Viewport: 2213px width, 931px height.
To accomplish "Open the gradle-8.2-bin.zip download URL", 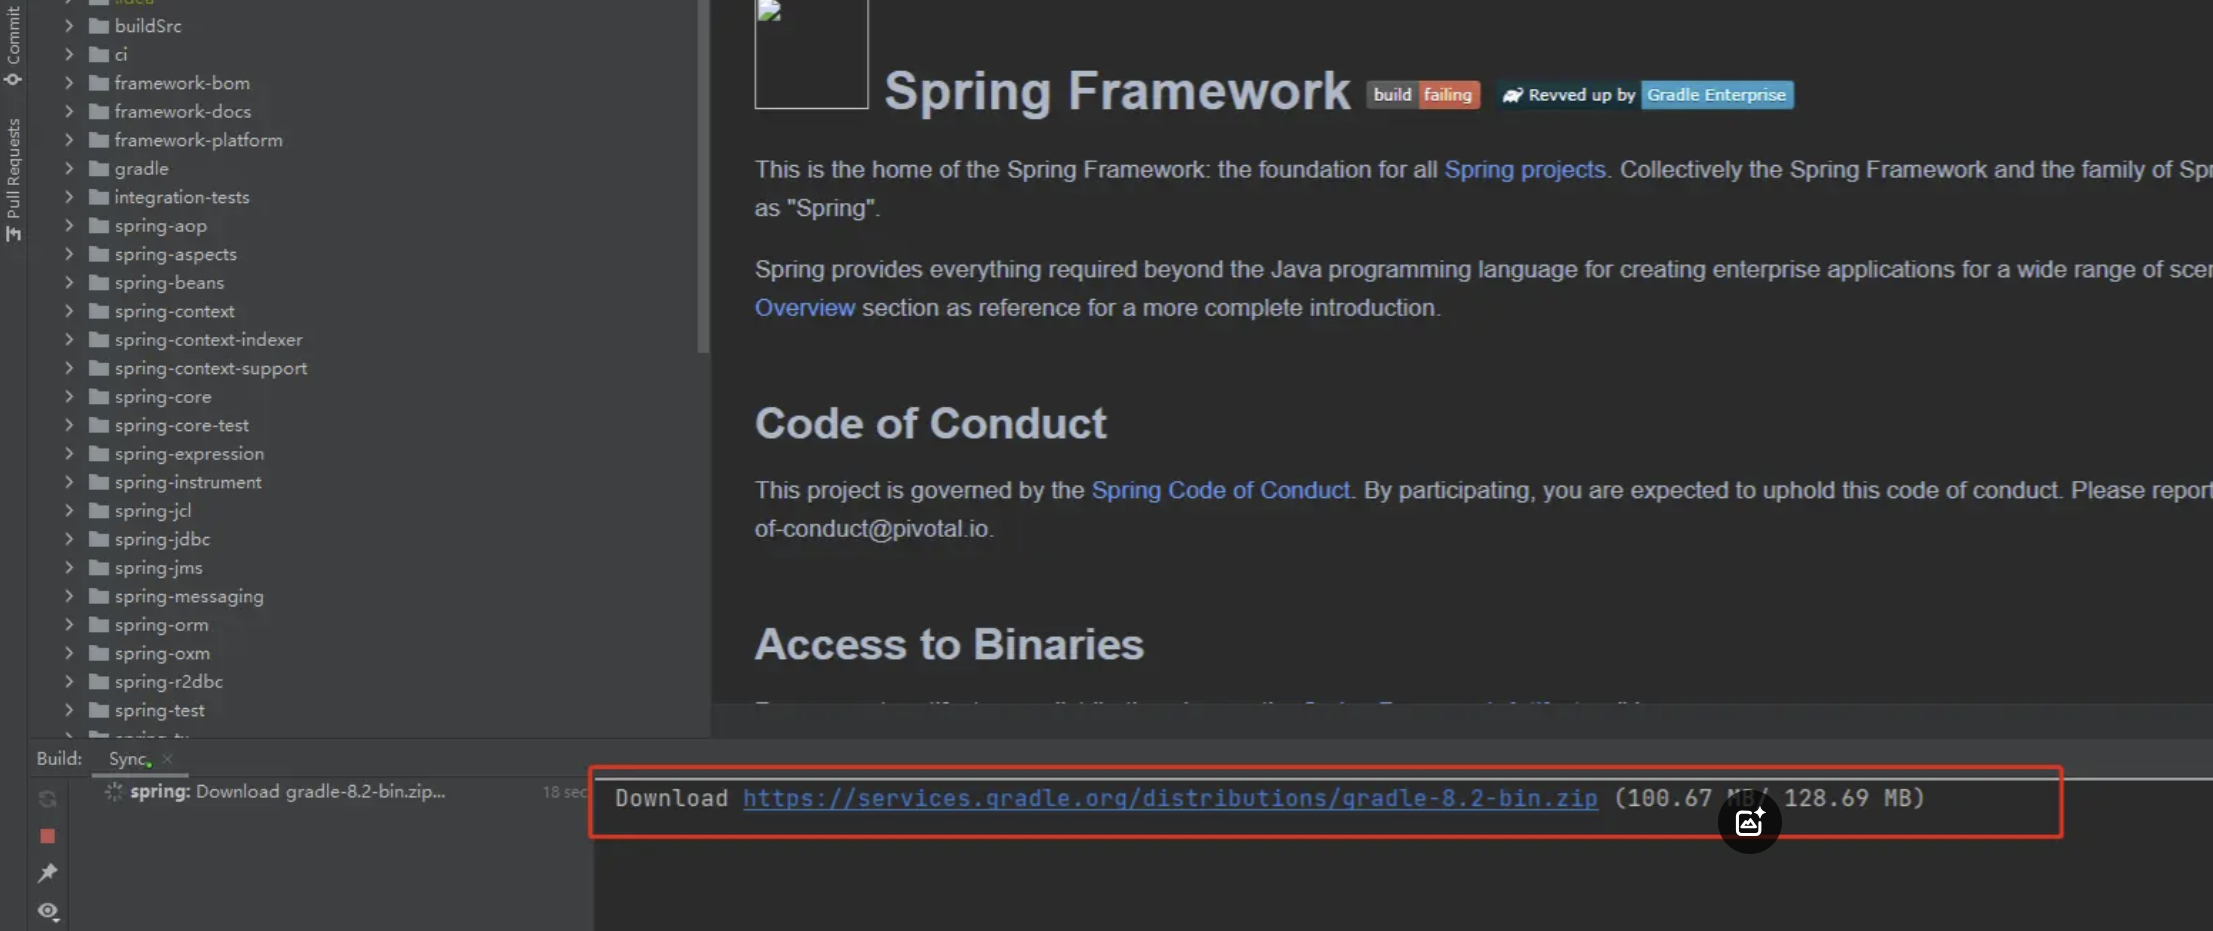I will pyautogui.click(x=1170, y=798).
